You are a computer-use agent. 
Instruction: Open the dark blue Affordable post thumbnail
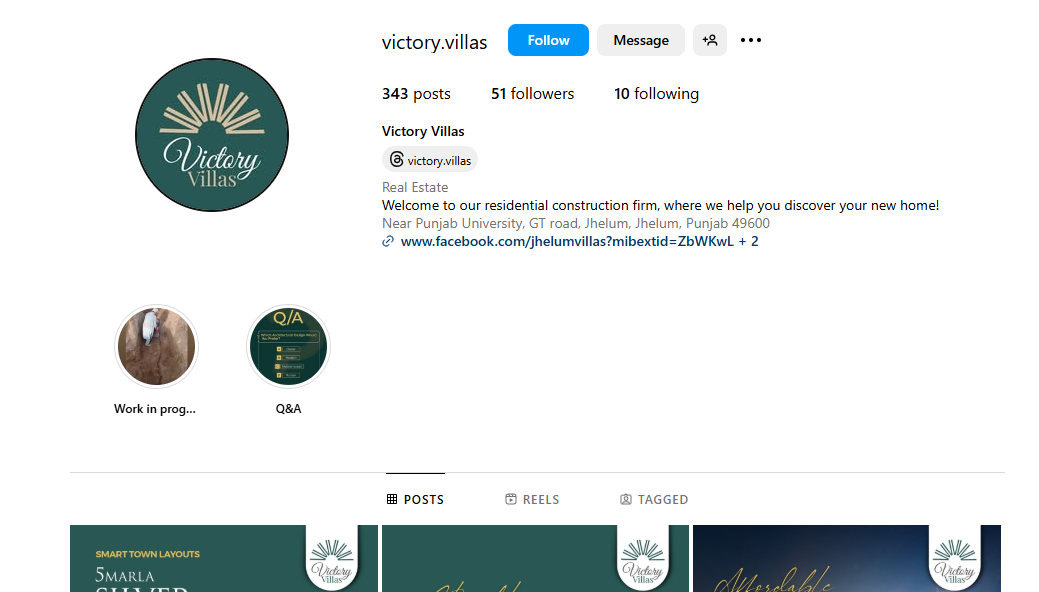tap(847, 558)
